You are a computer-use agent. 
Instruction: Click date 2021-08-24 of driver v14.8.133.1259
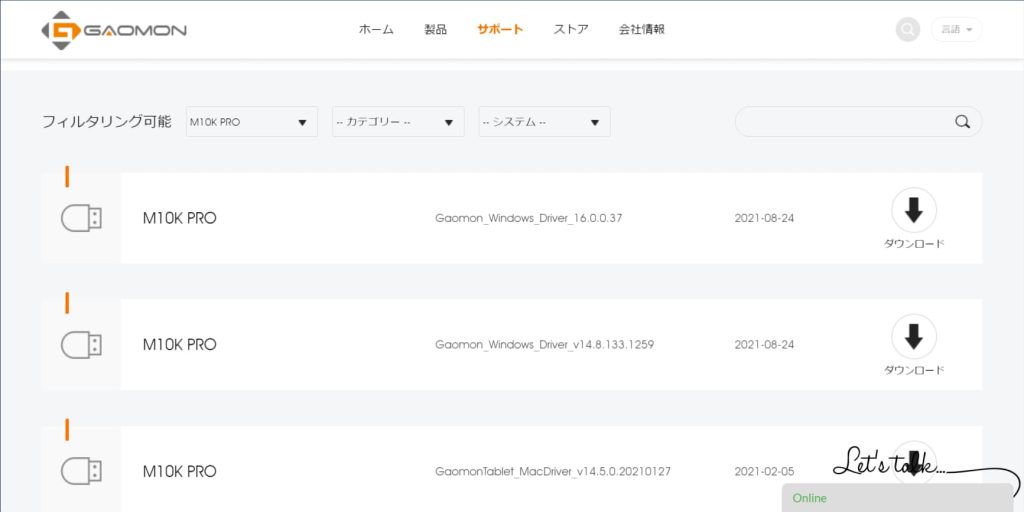coord(764,345)
